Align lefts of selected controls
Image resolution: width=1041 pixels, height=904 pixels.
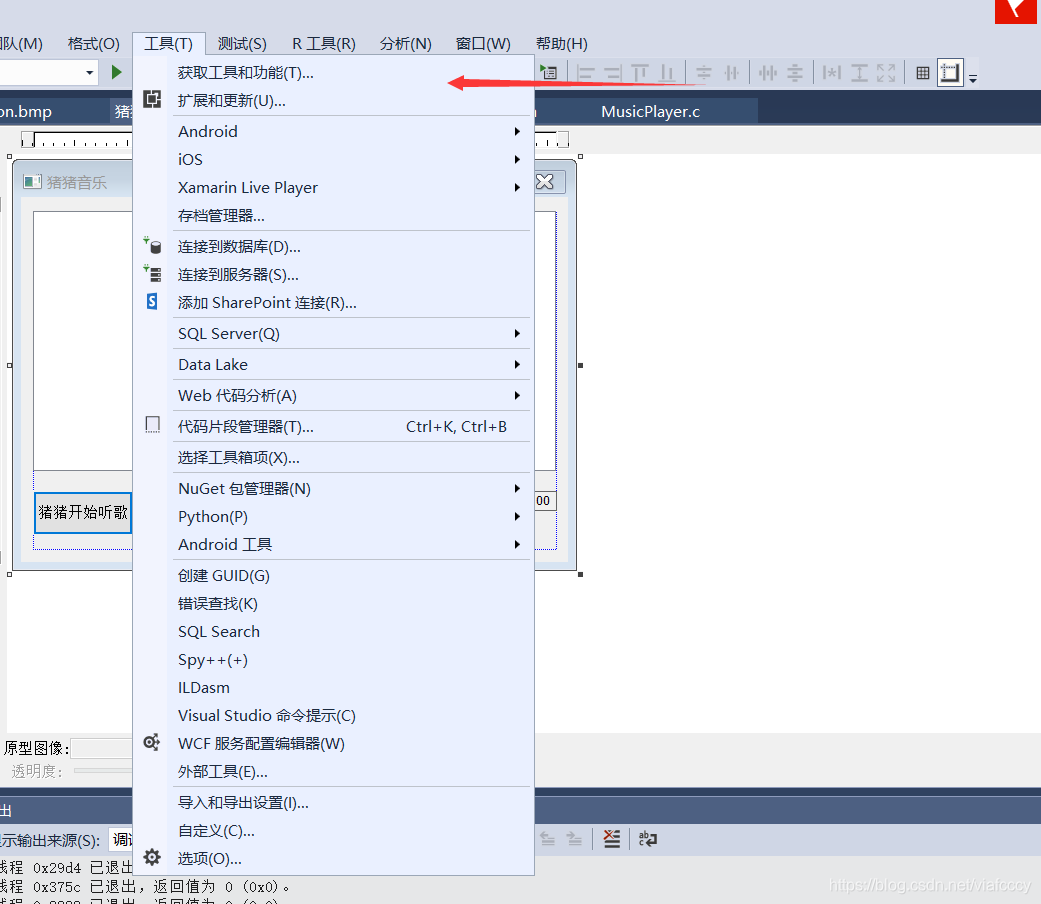[586, 72]
